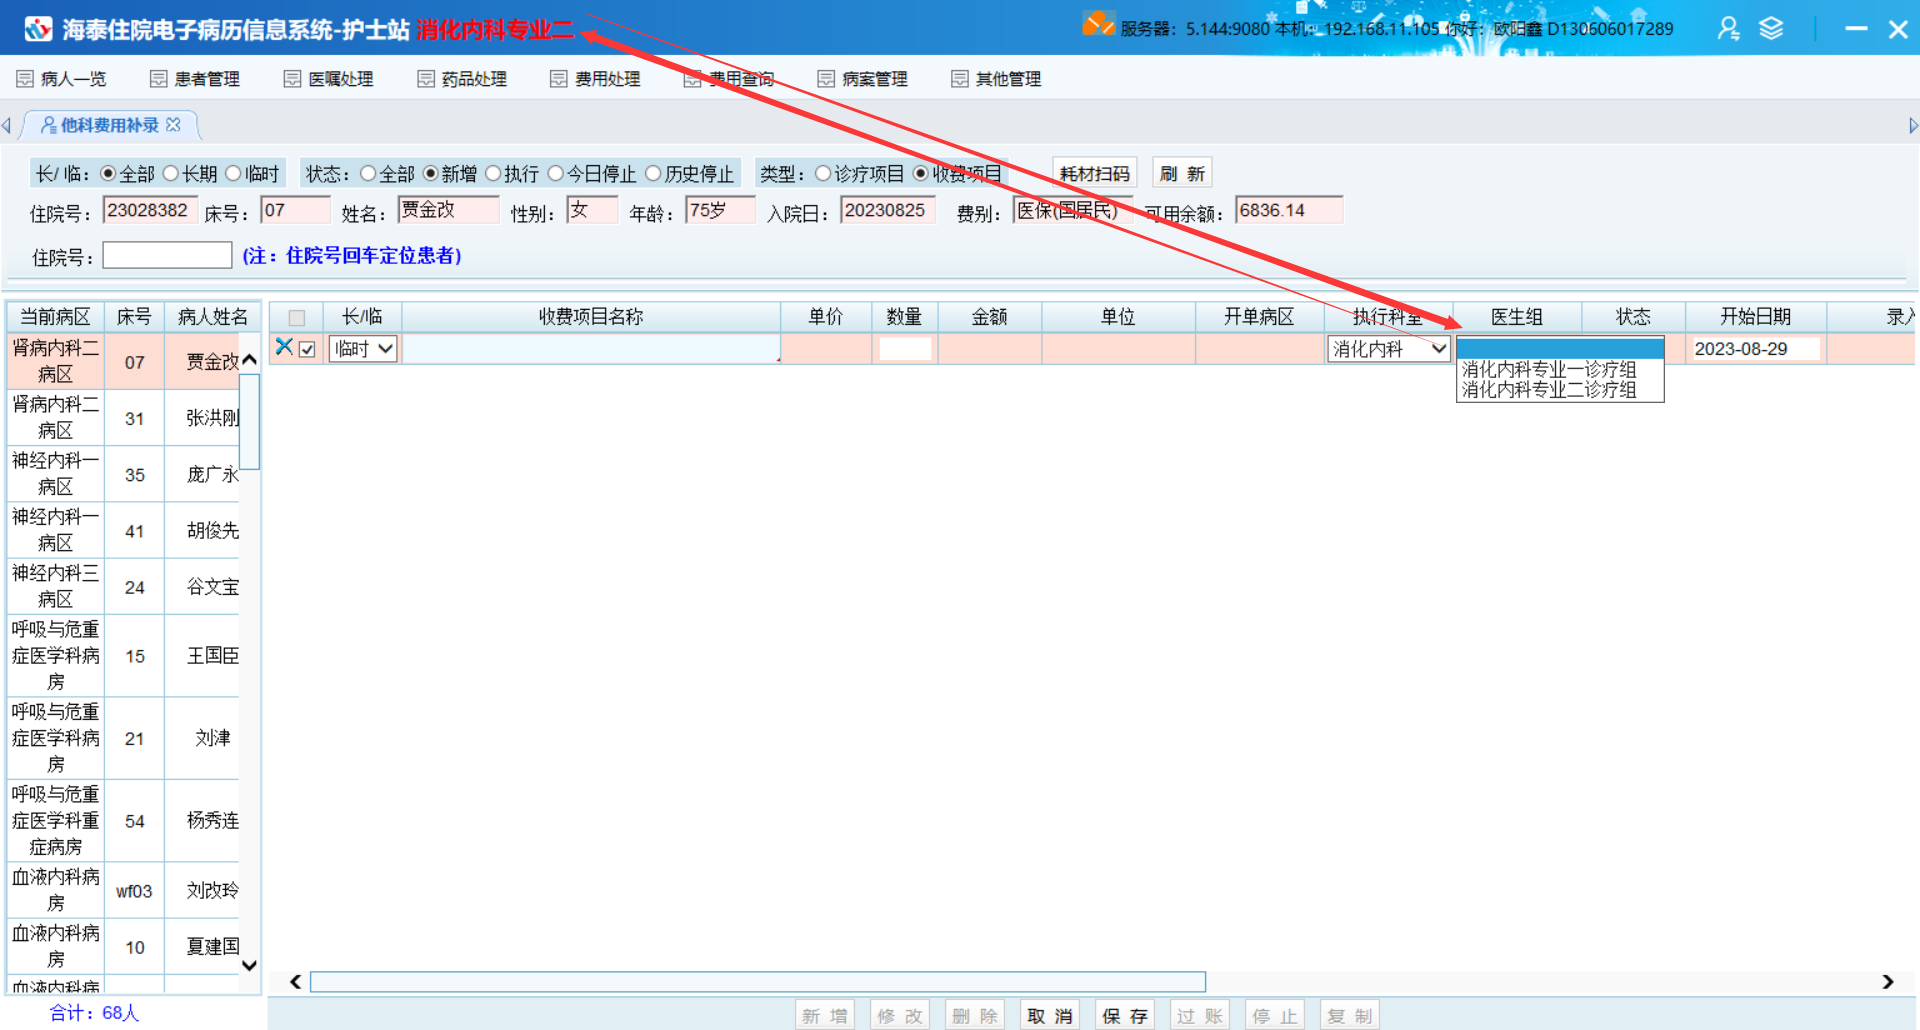This screenshot has width=1920, height=1030.
Task: Open the 费用处理 menu
Action: click(595, 79)
